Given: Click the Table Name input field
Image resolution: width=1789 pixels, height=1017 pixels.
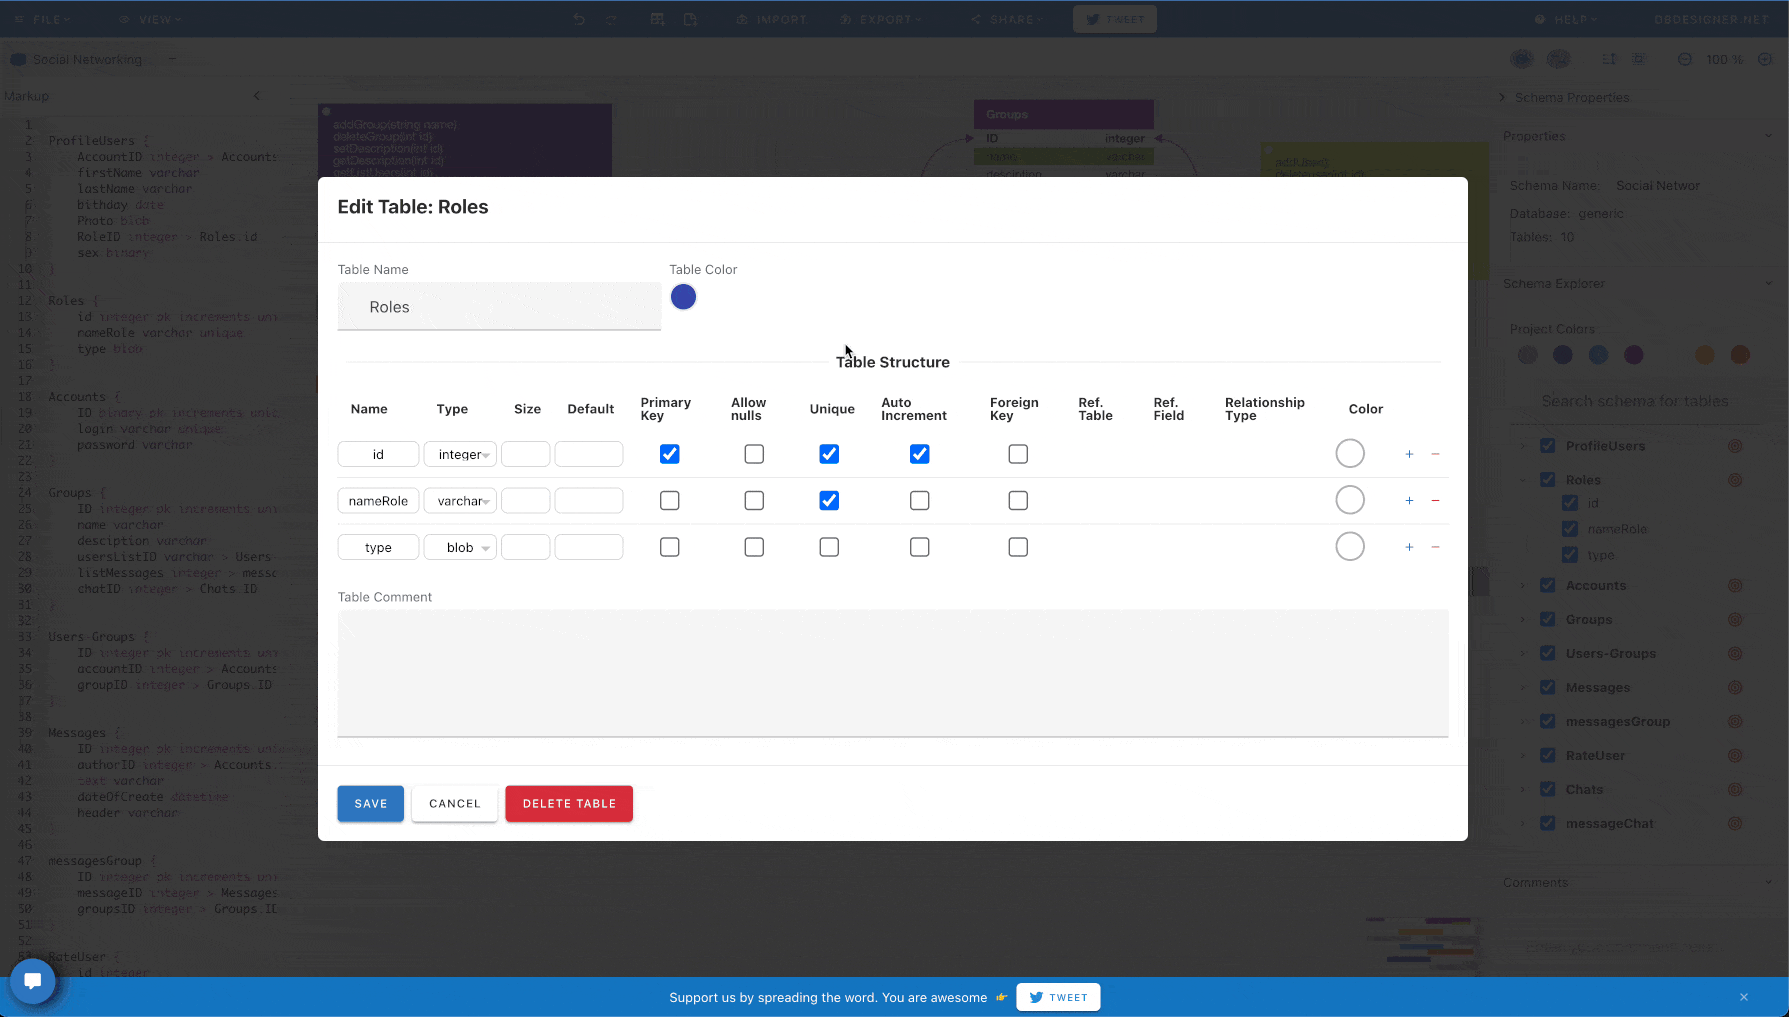Looking at the screenshot, I should pyautogui.click(x=499, y=307).
